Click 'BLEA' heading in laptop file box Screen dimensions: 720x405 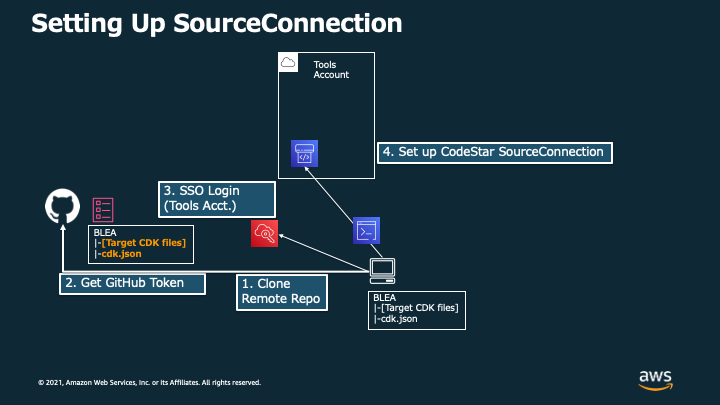click(384, 298)
